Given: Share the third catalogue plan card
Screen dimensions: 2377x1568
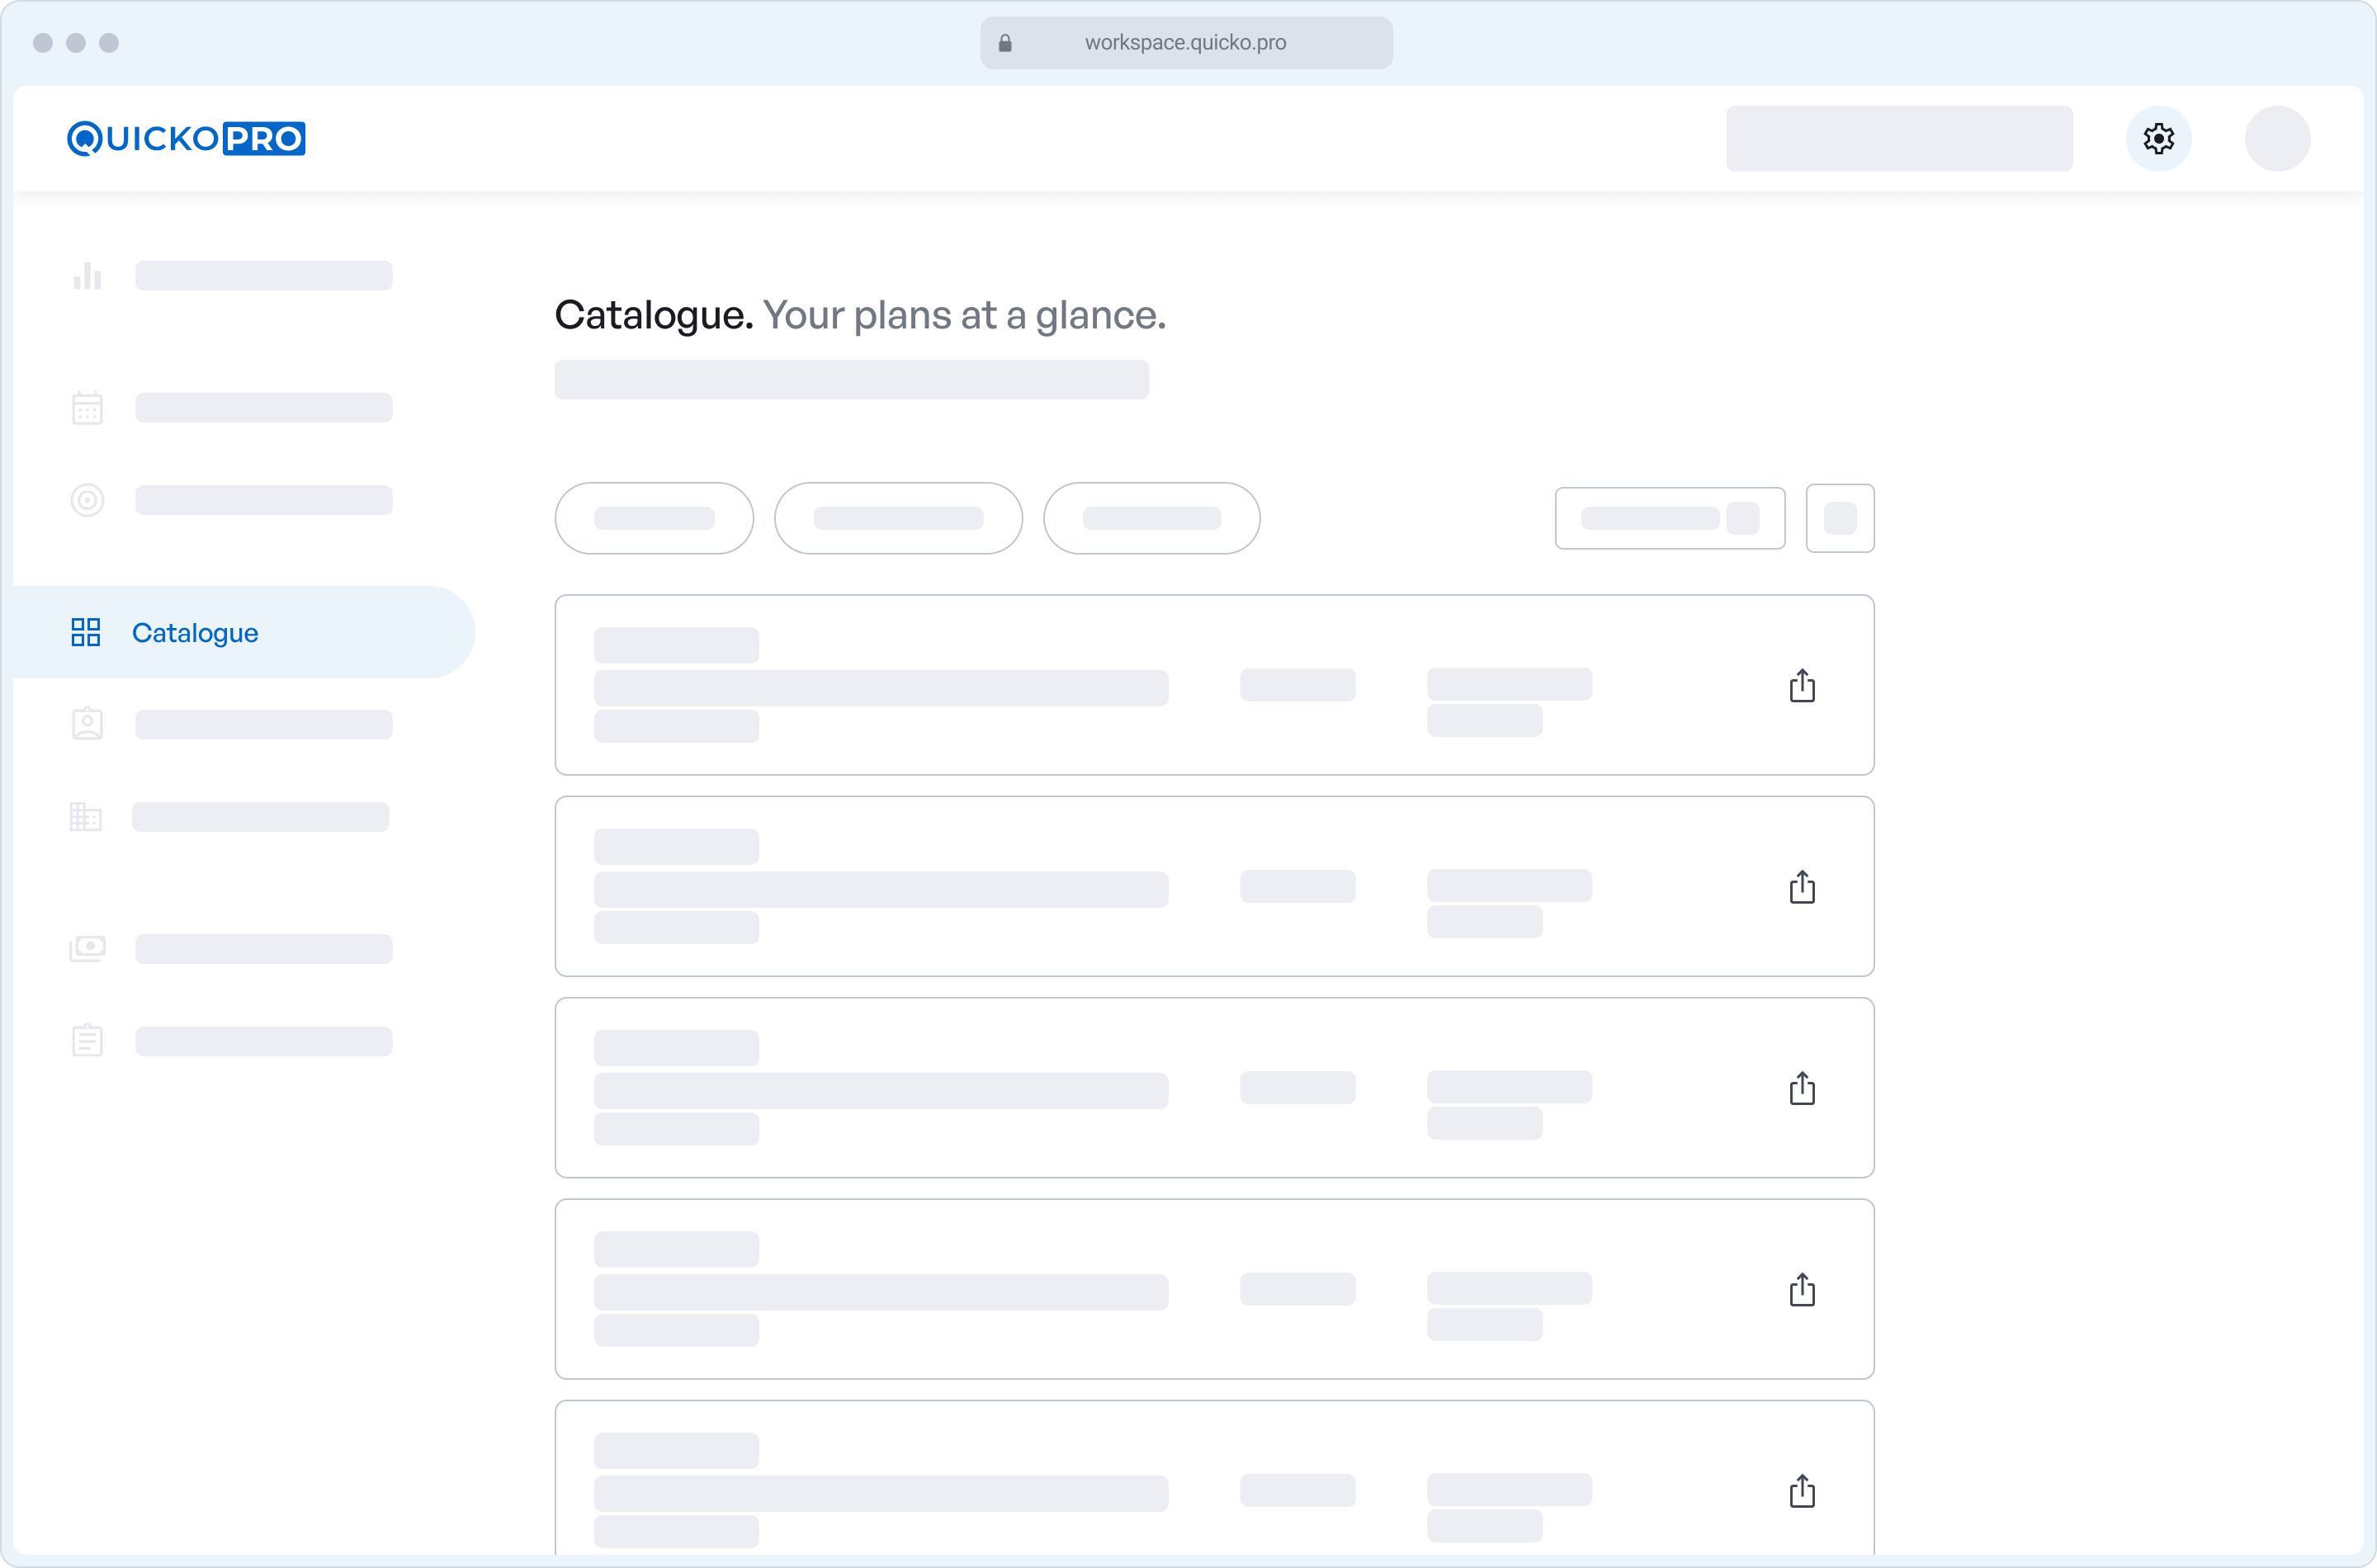Looking at the screenshot, I should (x=1802, y=1088).
